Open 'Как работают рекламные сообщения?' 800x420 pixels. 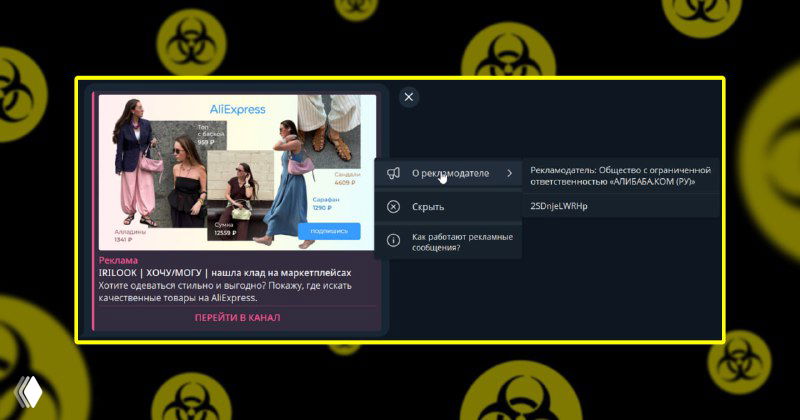(448, 242)
